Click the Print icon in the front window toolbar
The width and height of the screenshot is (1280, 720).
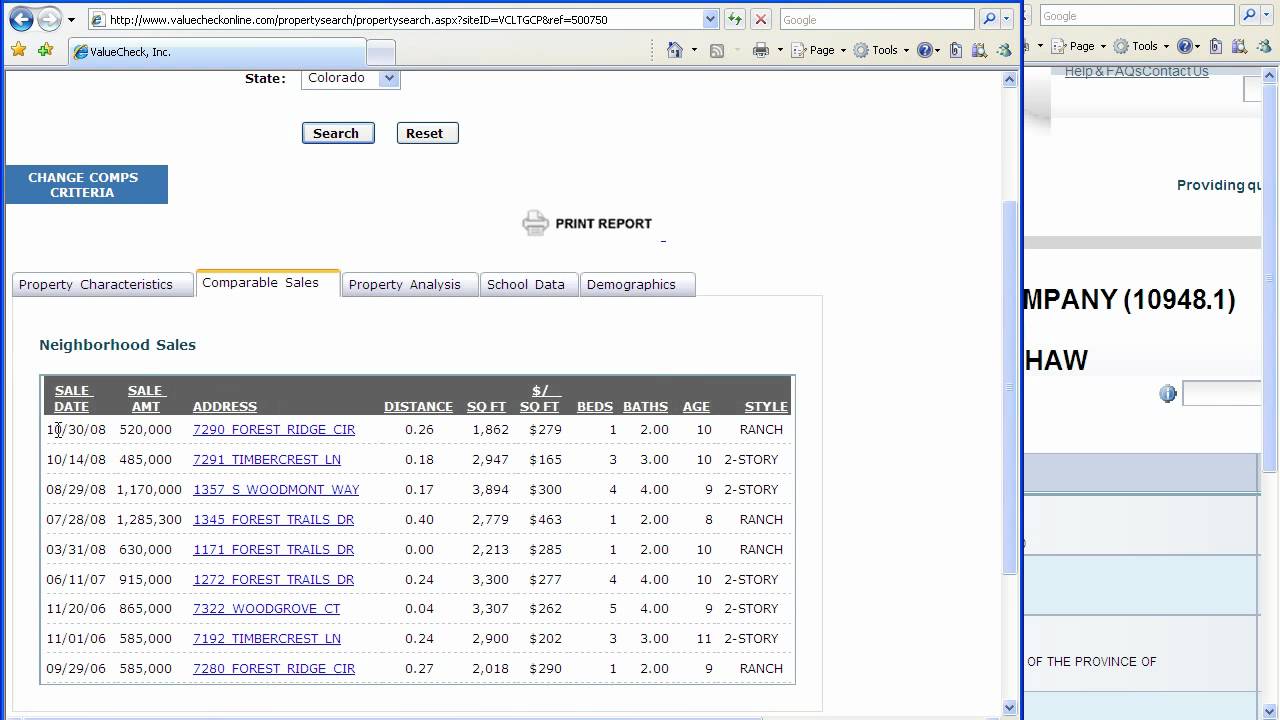[761, 50]
